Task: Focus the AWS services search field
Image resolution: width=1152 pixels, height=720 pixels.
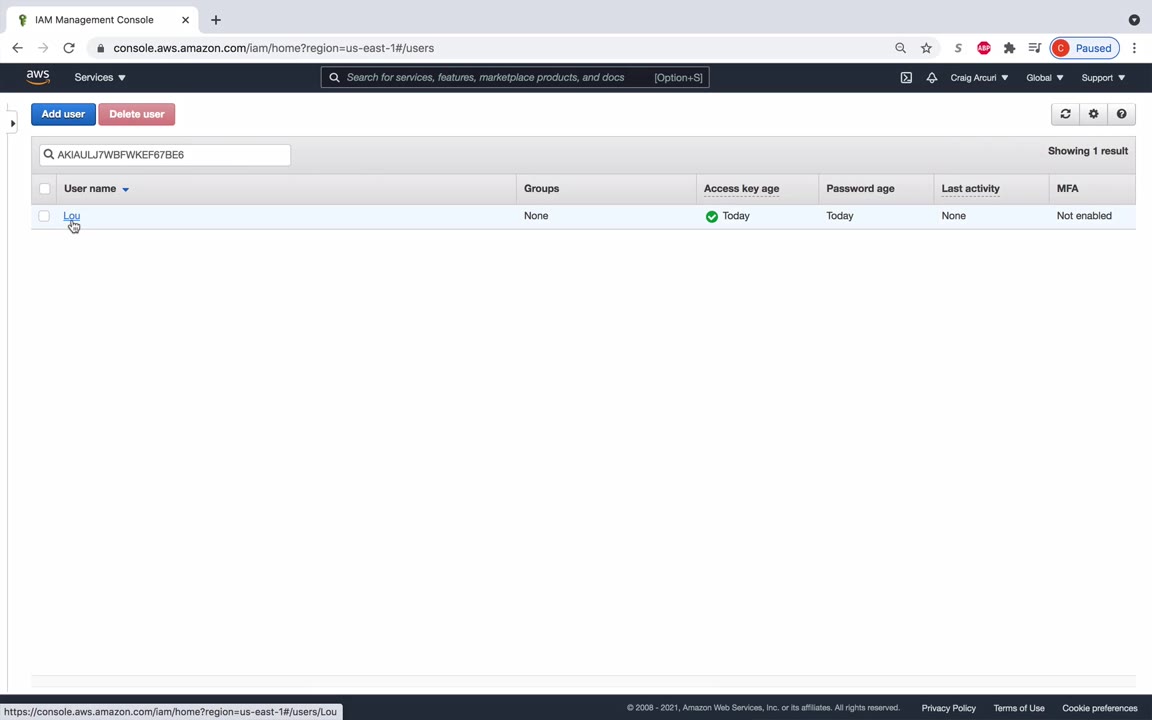Action: click(515, 77)
